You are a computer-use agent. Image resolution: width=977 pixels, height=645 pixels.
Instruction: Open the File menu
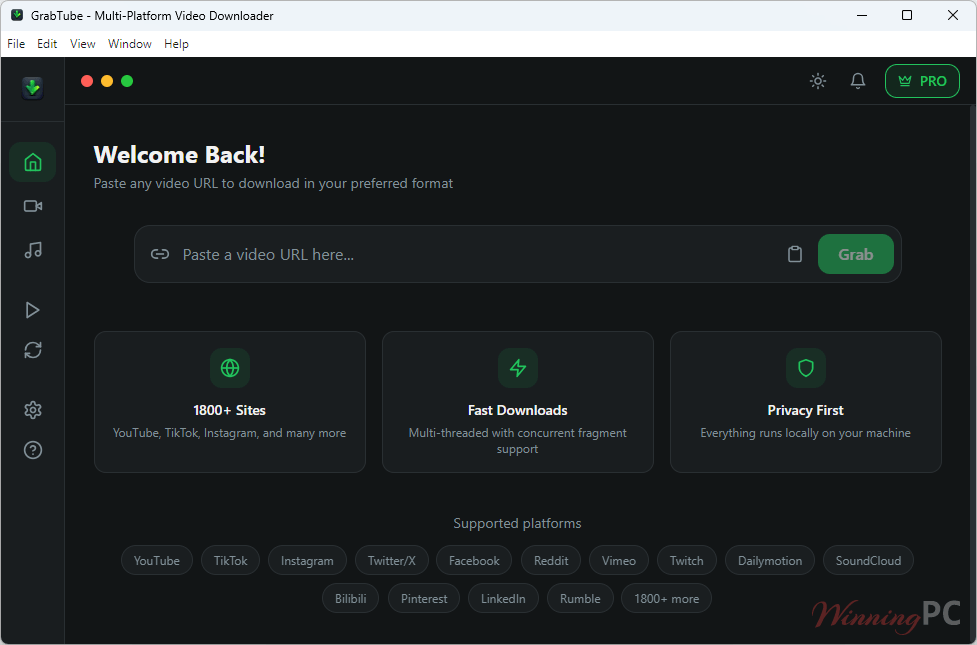point(16,44)
